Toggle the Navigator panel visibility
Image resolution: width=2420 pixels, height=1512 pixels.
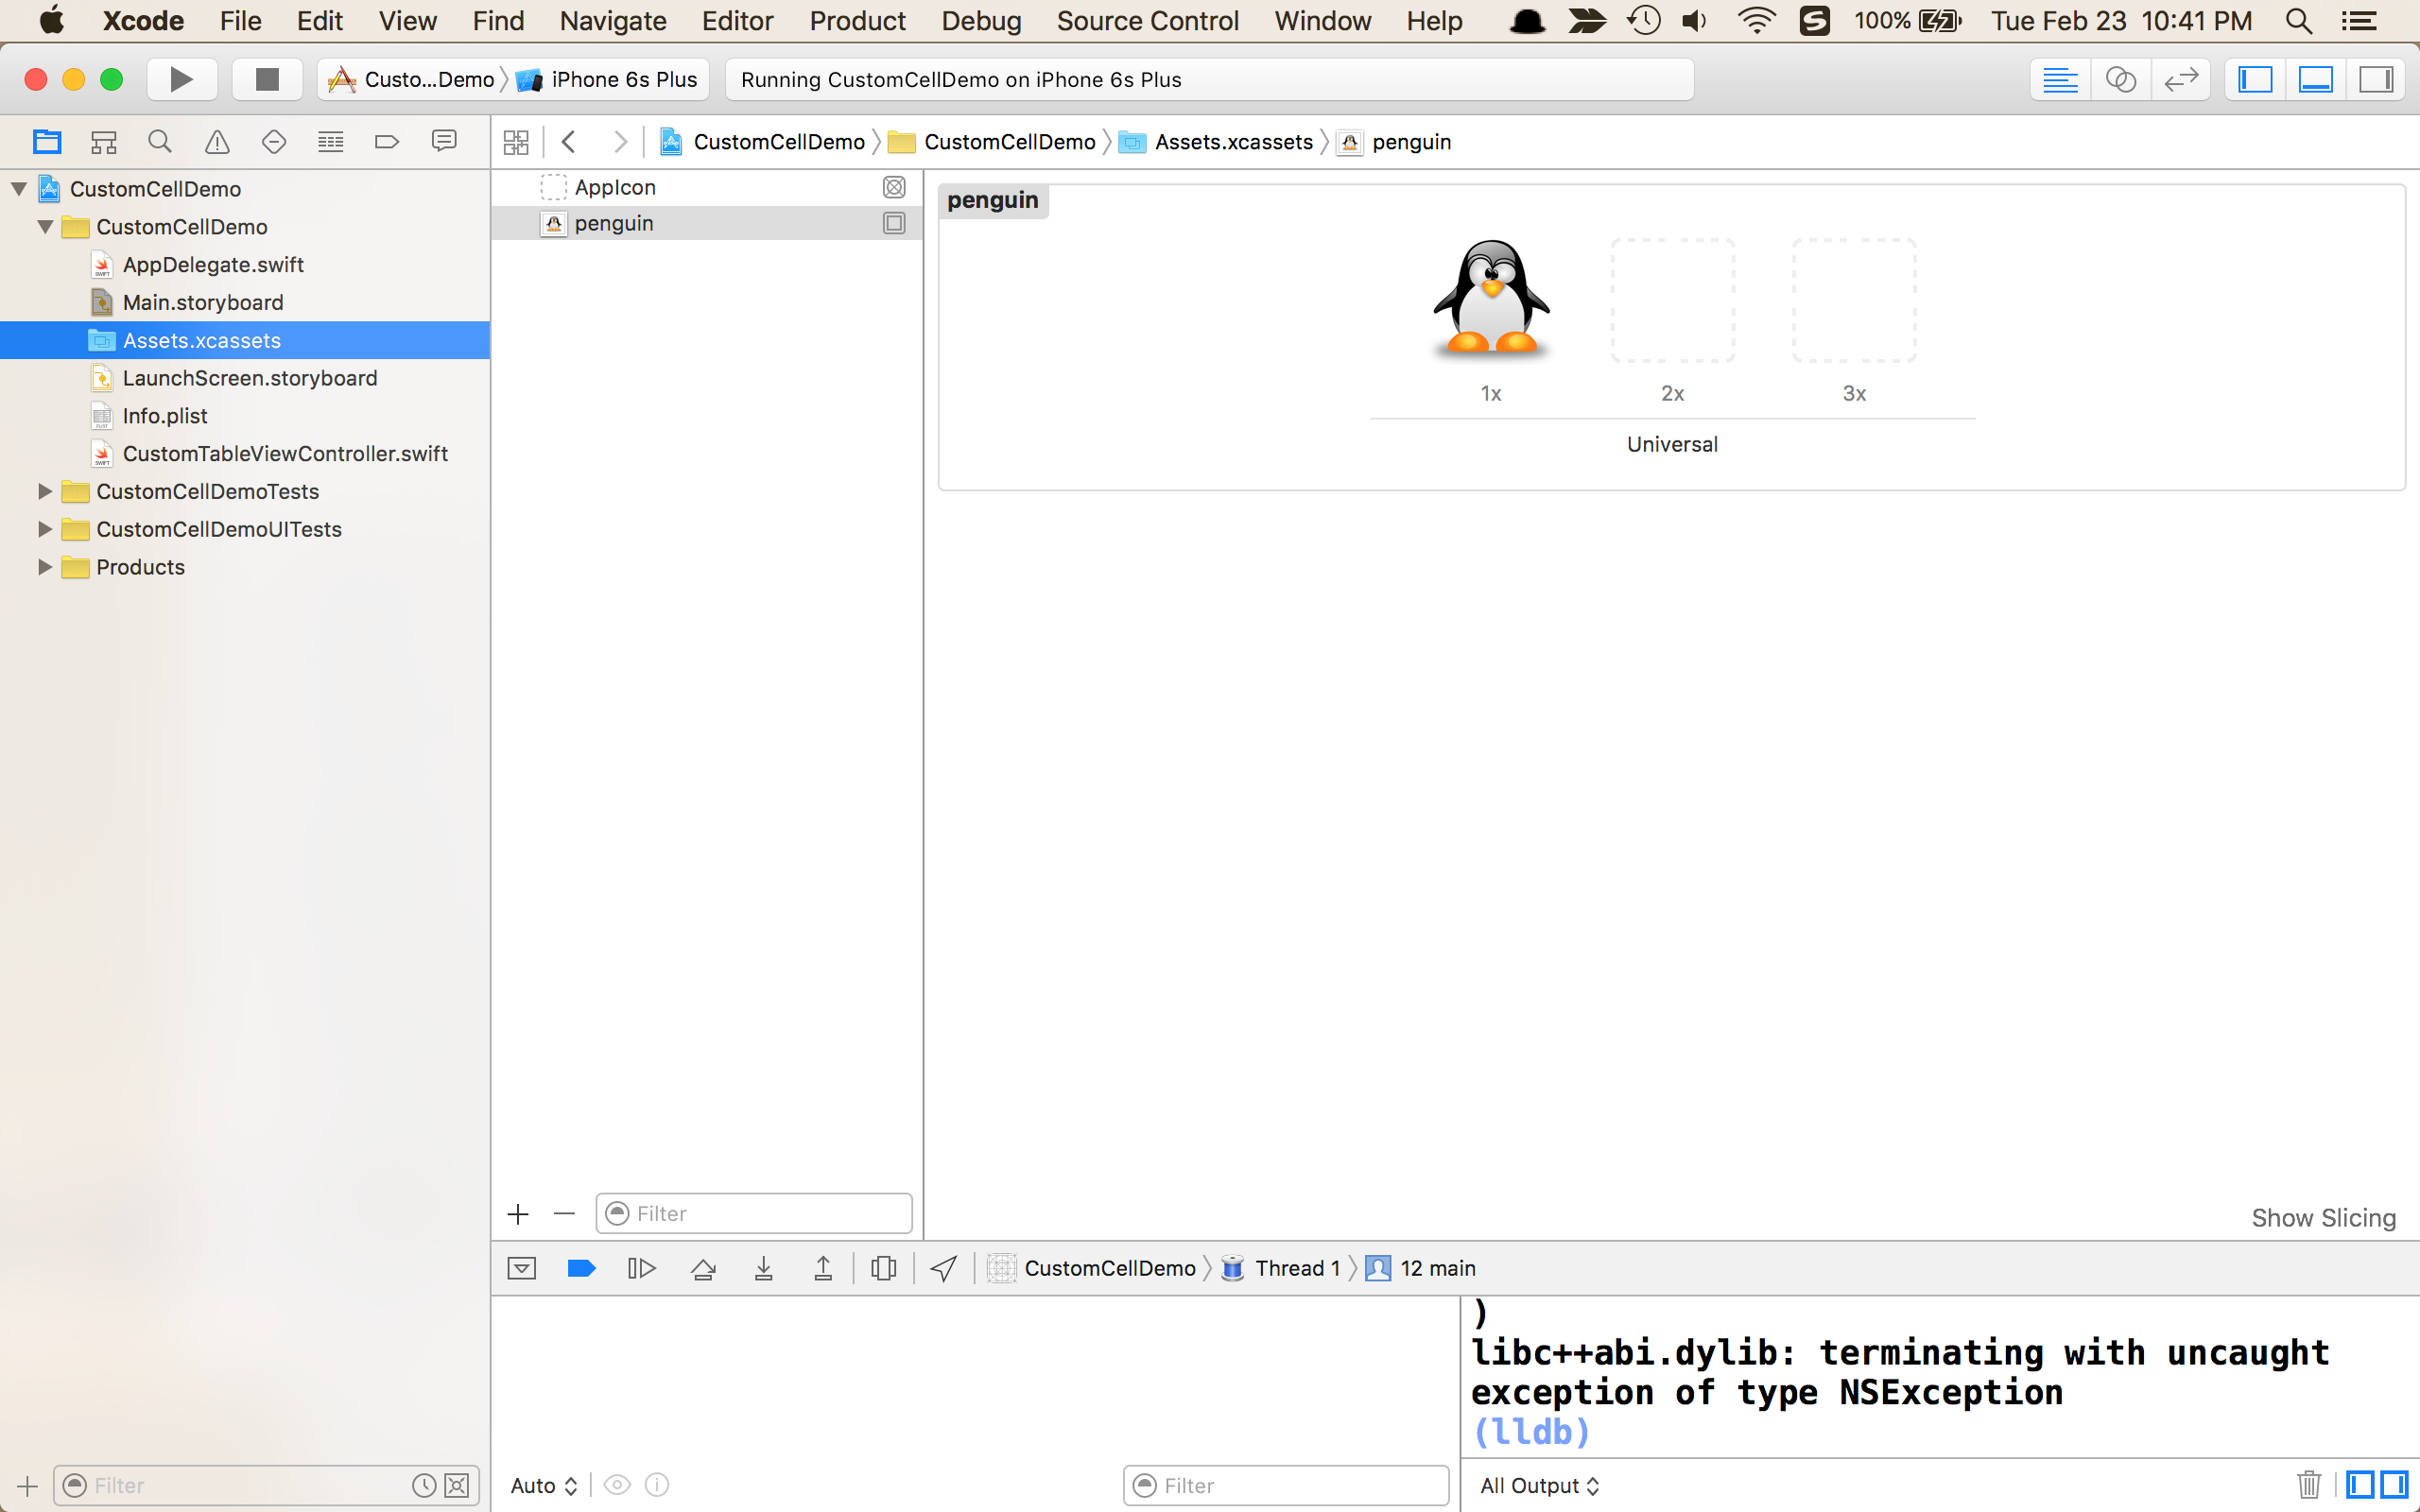coord(2255,79)
